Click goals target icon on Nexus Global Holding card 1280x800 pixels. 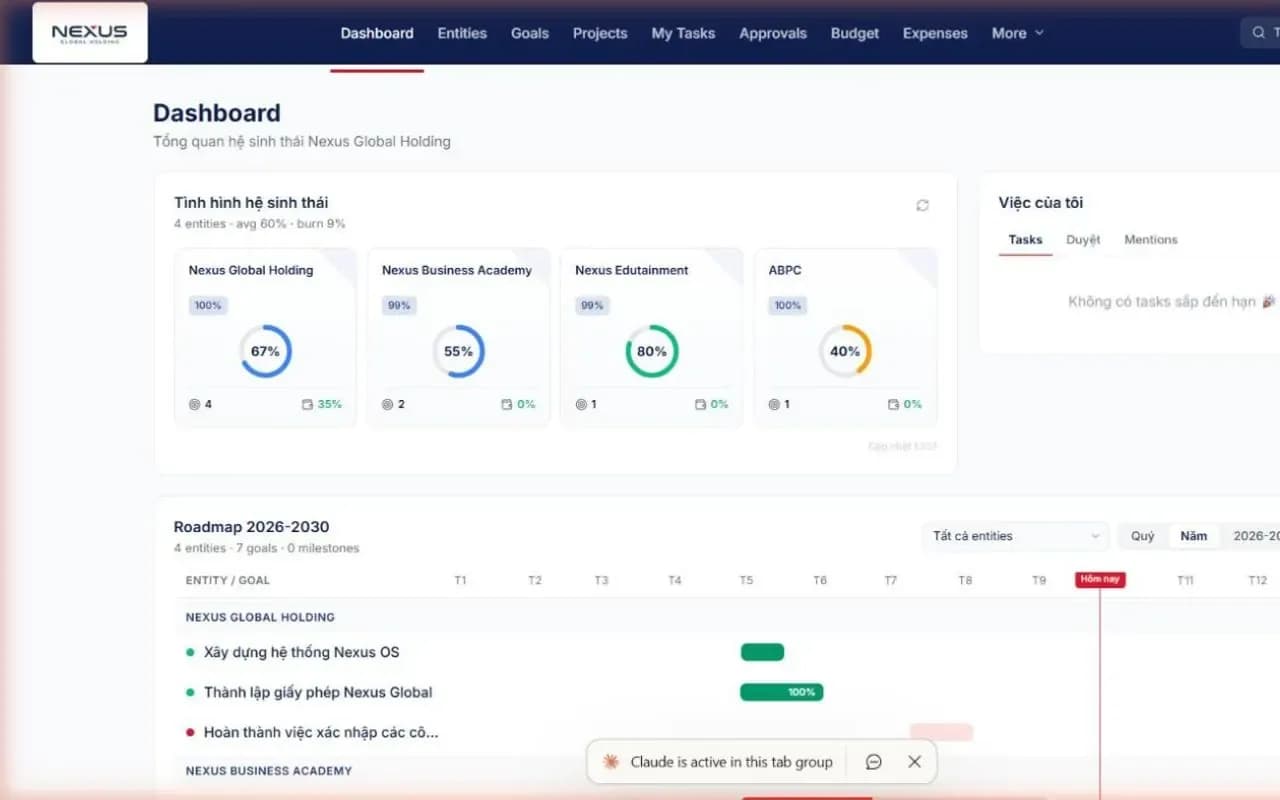195,404
